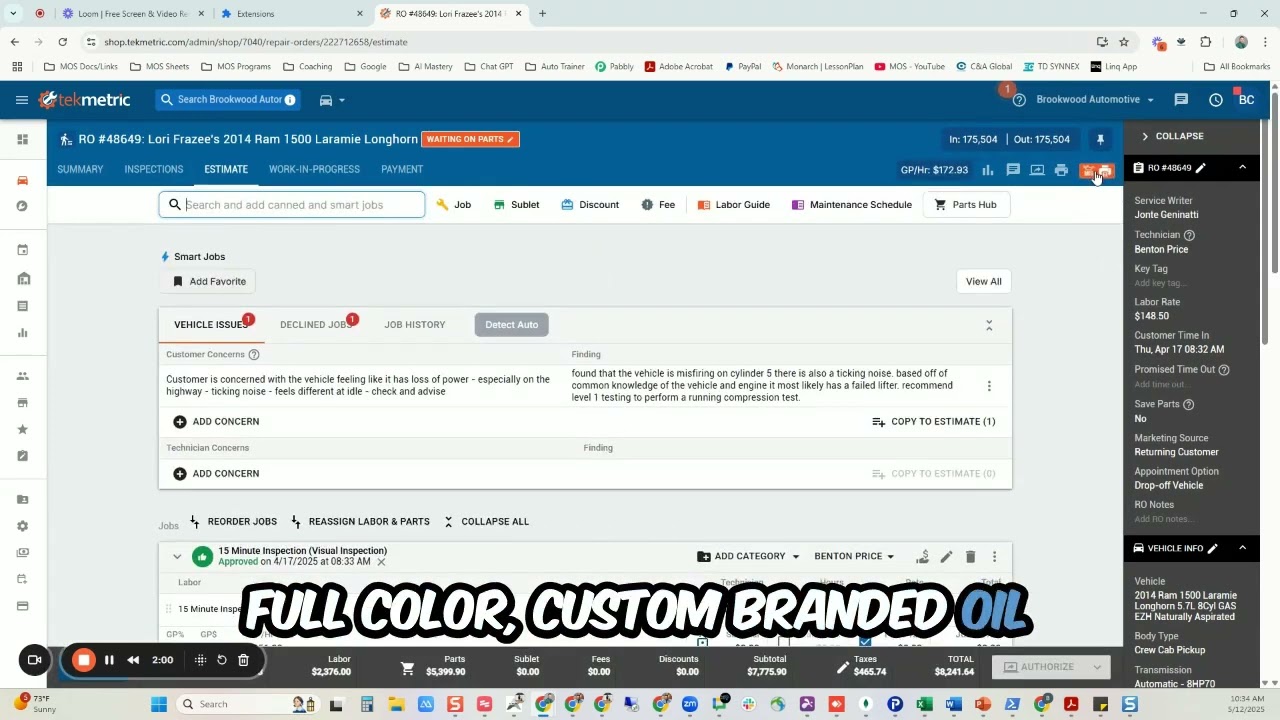Open the help question mark icon
1280x720 pixels.
pos(1019,100)
